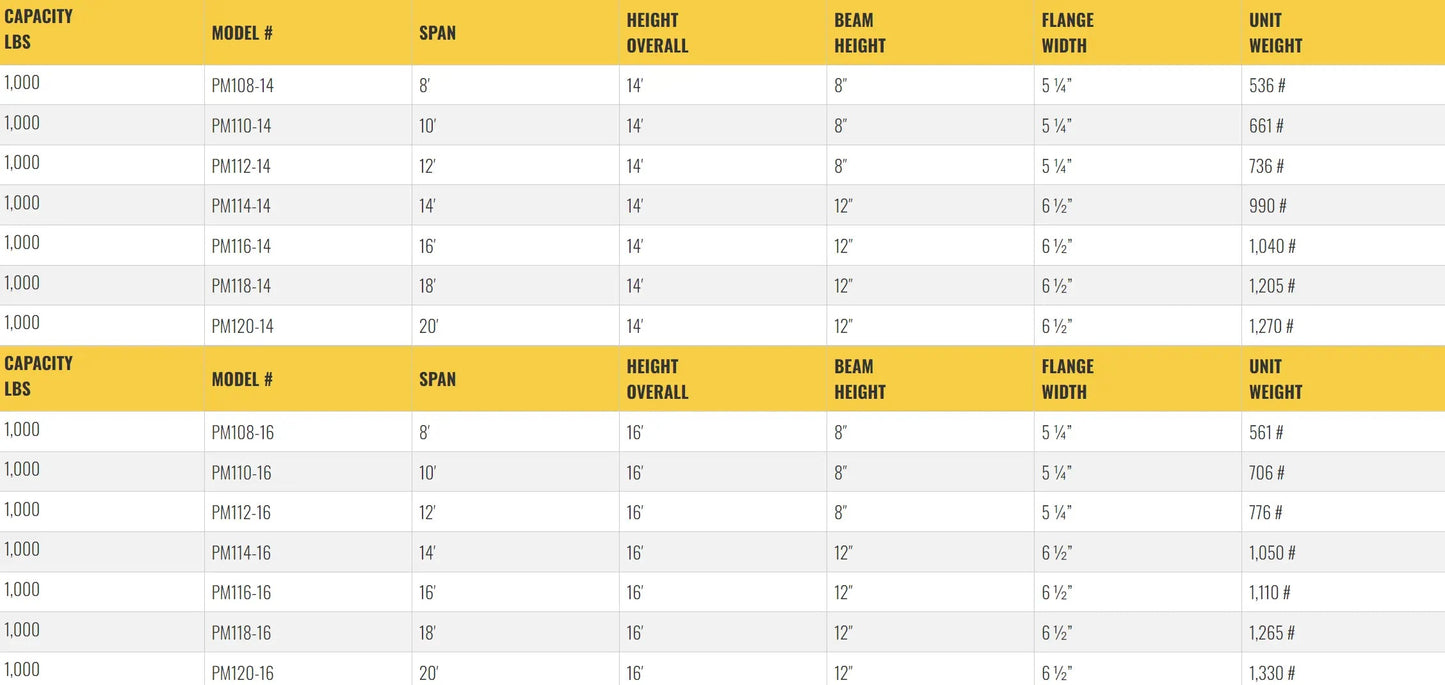Click the PM118-16 model cell
Viewport: 1445px width, 685px height.
pos(241,633)
